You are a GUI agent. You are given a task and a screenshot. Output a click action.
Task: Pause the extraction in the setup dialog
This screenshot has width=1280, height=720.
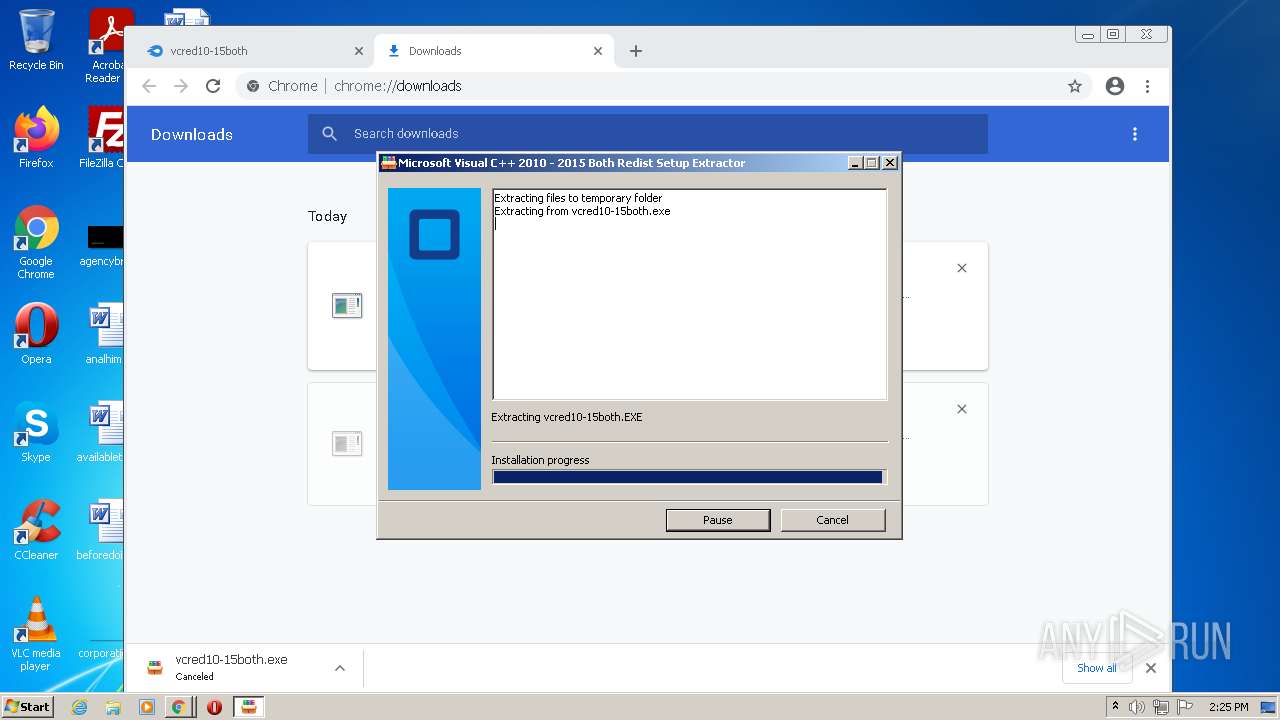(x=718, y=520)
